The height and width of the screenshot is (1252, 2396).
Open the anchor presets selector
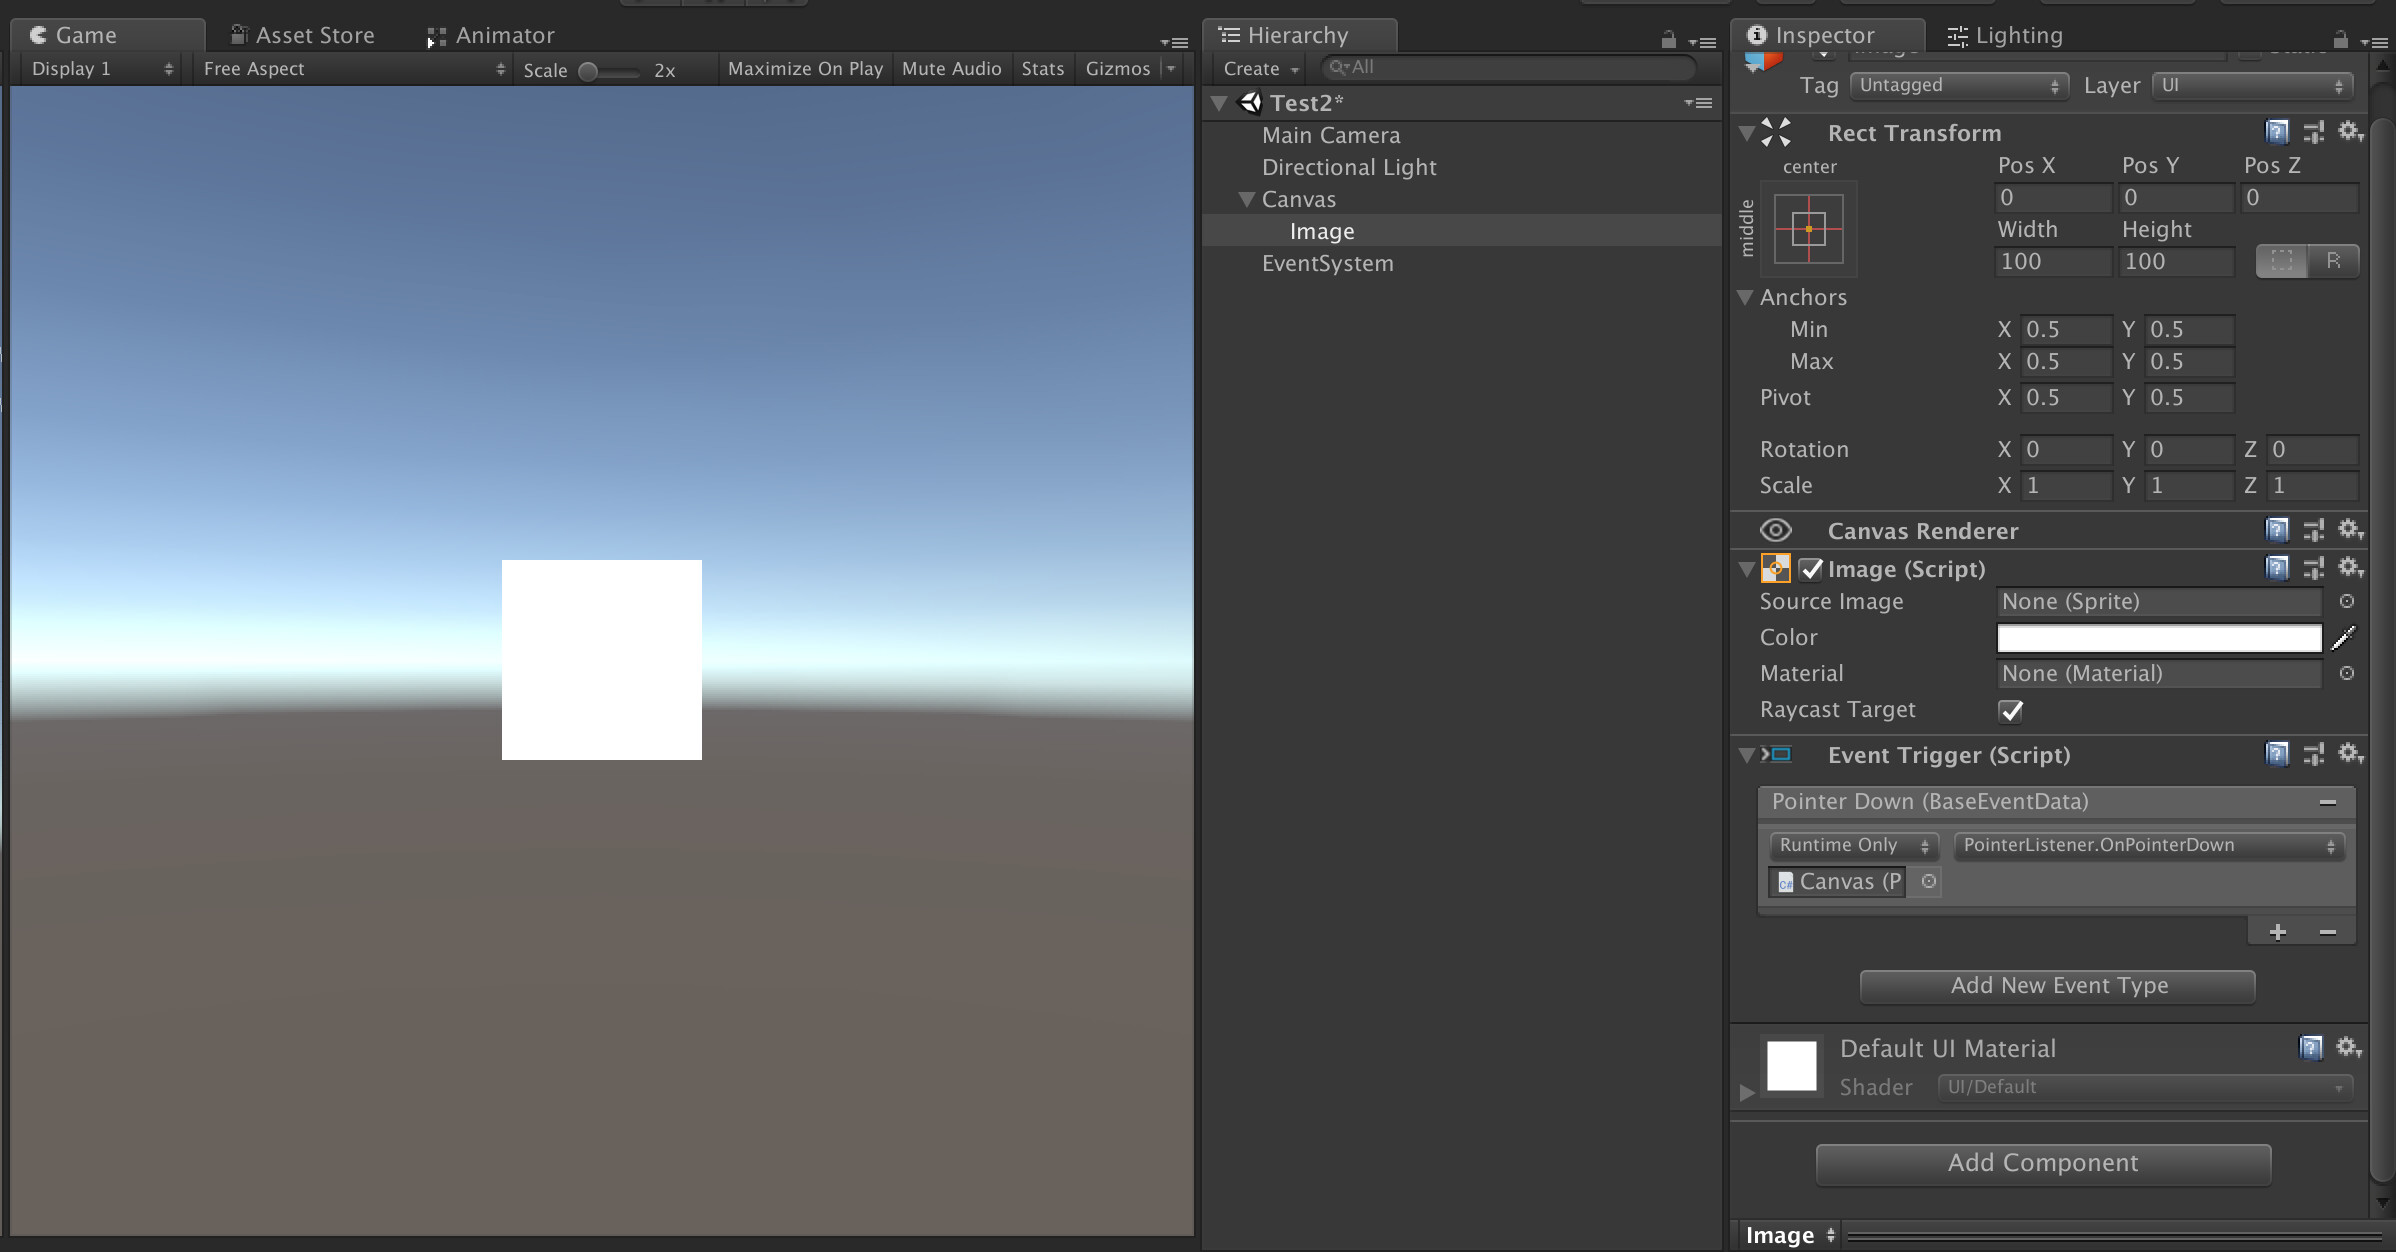tap(1808, 229)
